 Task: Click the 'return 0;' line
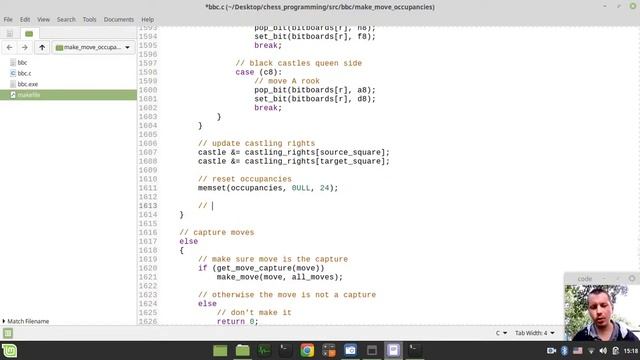coord(238,321)
